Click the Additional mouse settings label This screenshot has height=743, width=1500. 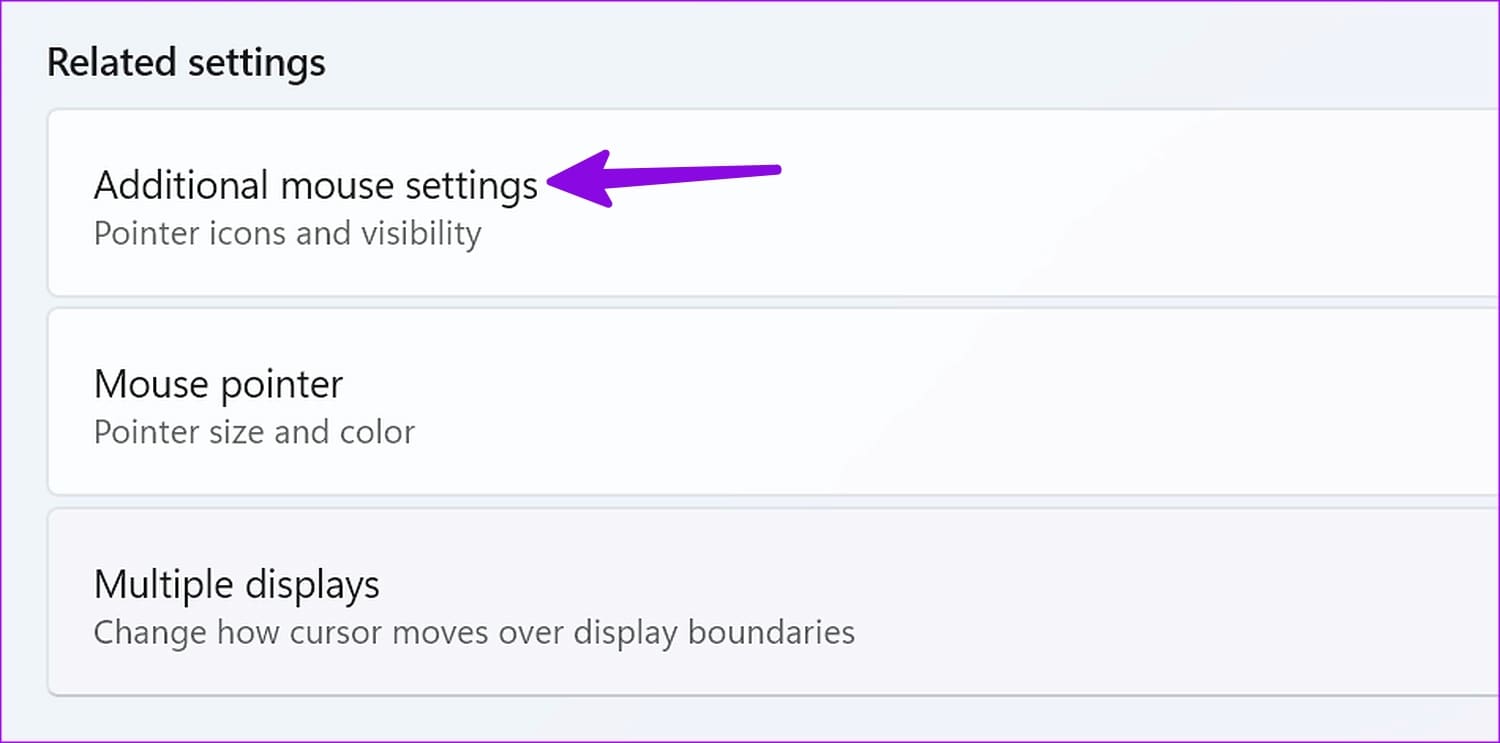(x=314, y=185)
